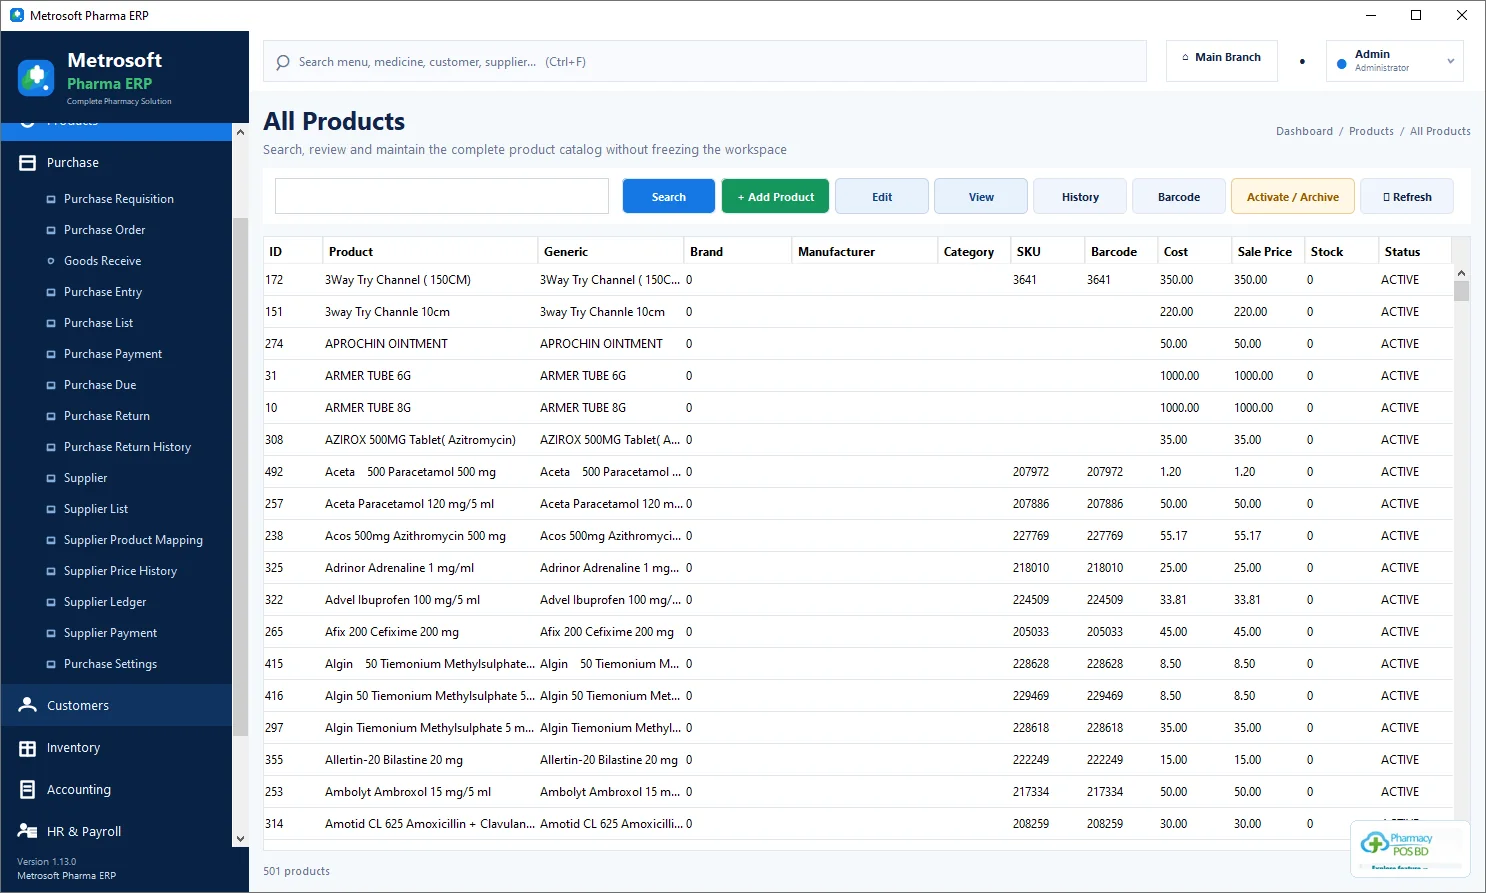Image resolution: width=1486 pixels, height=893 pixels.
Task: Click the Products breadcrumb link
Action: coord(1371,131)
